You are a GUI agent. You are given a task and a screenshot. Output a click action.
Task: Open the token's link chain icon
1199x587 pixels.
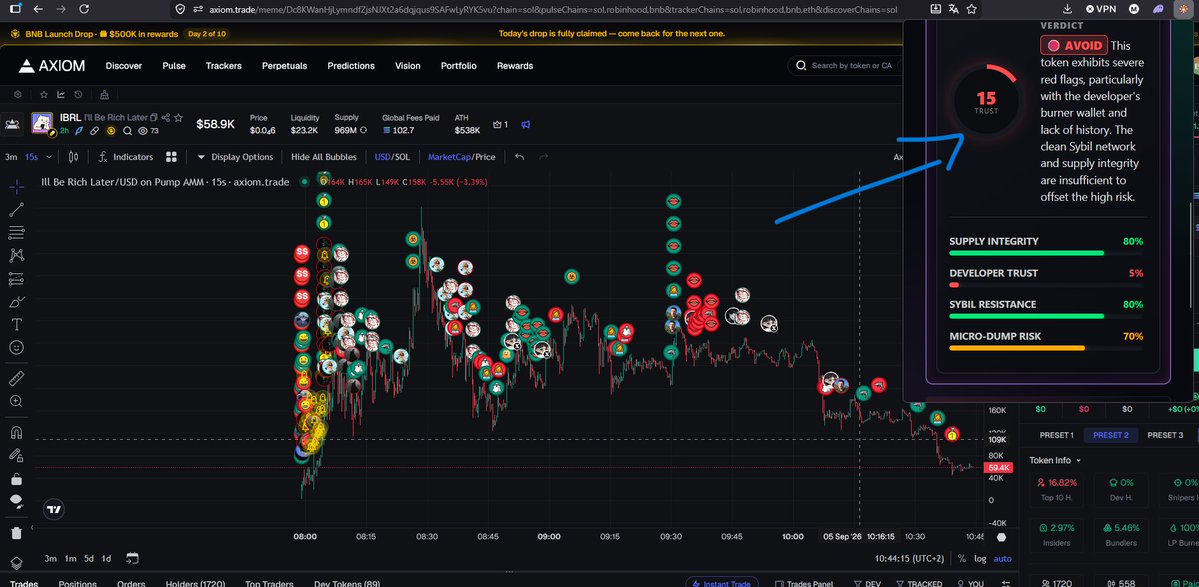pyautogui.click(x=95, y=131)
